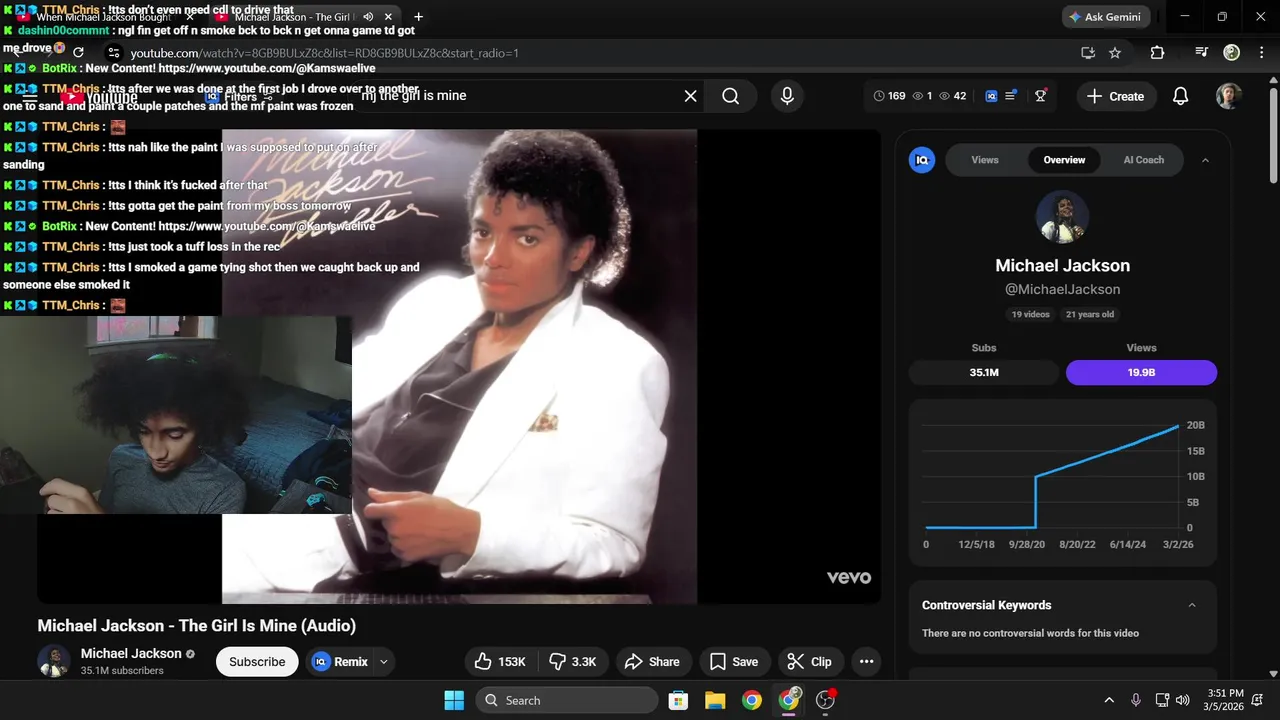Click the Share button
The width and height of the screenshot is (1280, 720).
point(652,661)
